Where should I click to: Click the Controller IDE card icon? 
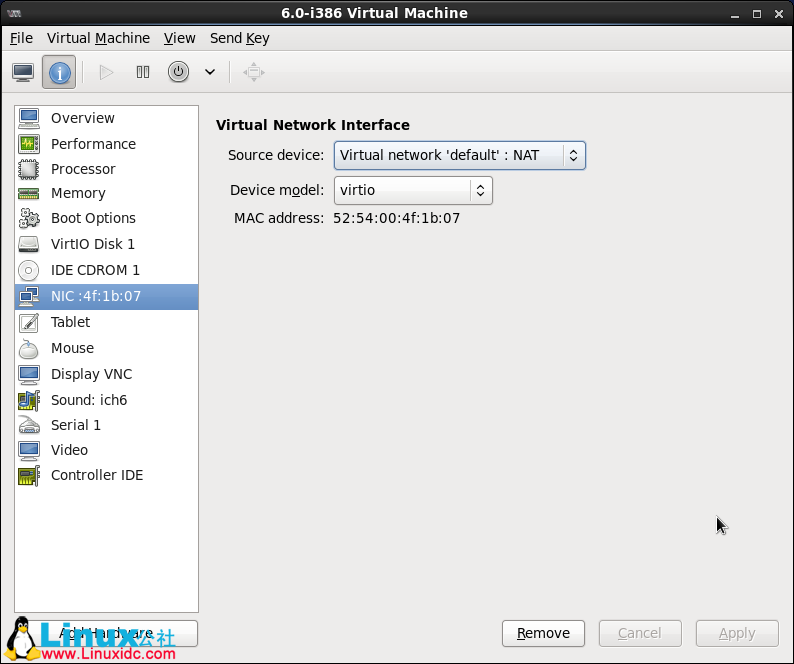(x=29, y=476)
